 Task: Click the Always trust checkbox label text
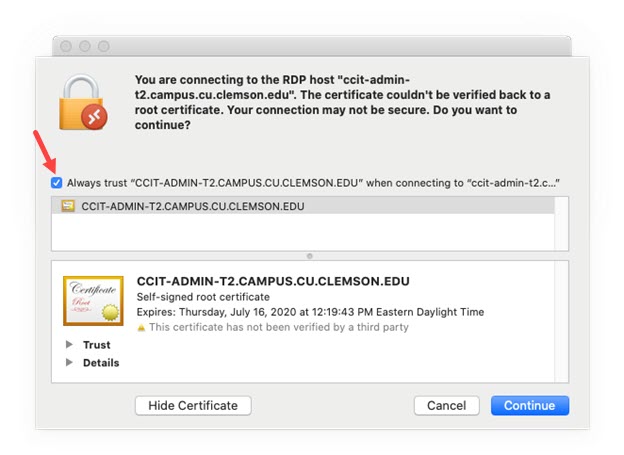[x=313, y=183]
